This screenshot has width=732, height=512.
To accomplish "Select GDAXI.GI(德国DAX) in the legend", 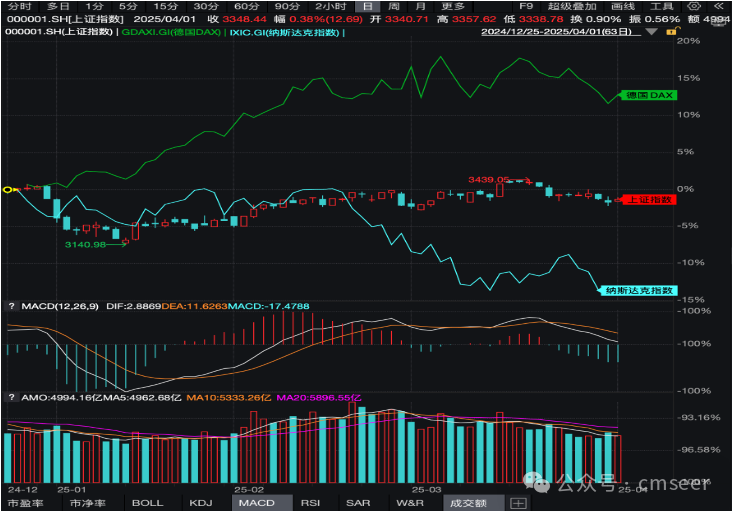I will [171, 32].
